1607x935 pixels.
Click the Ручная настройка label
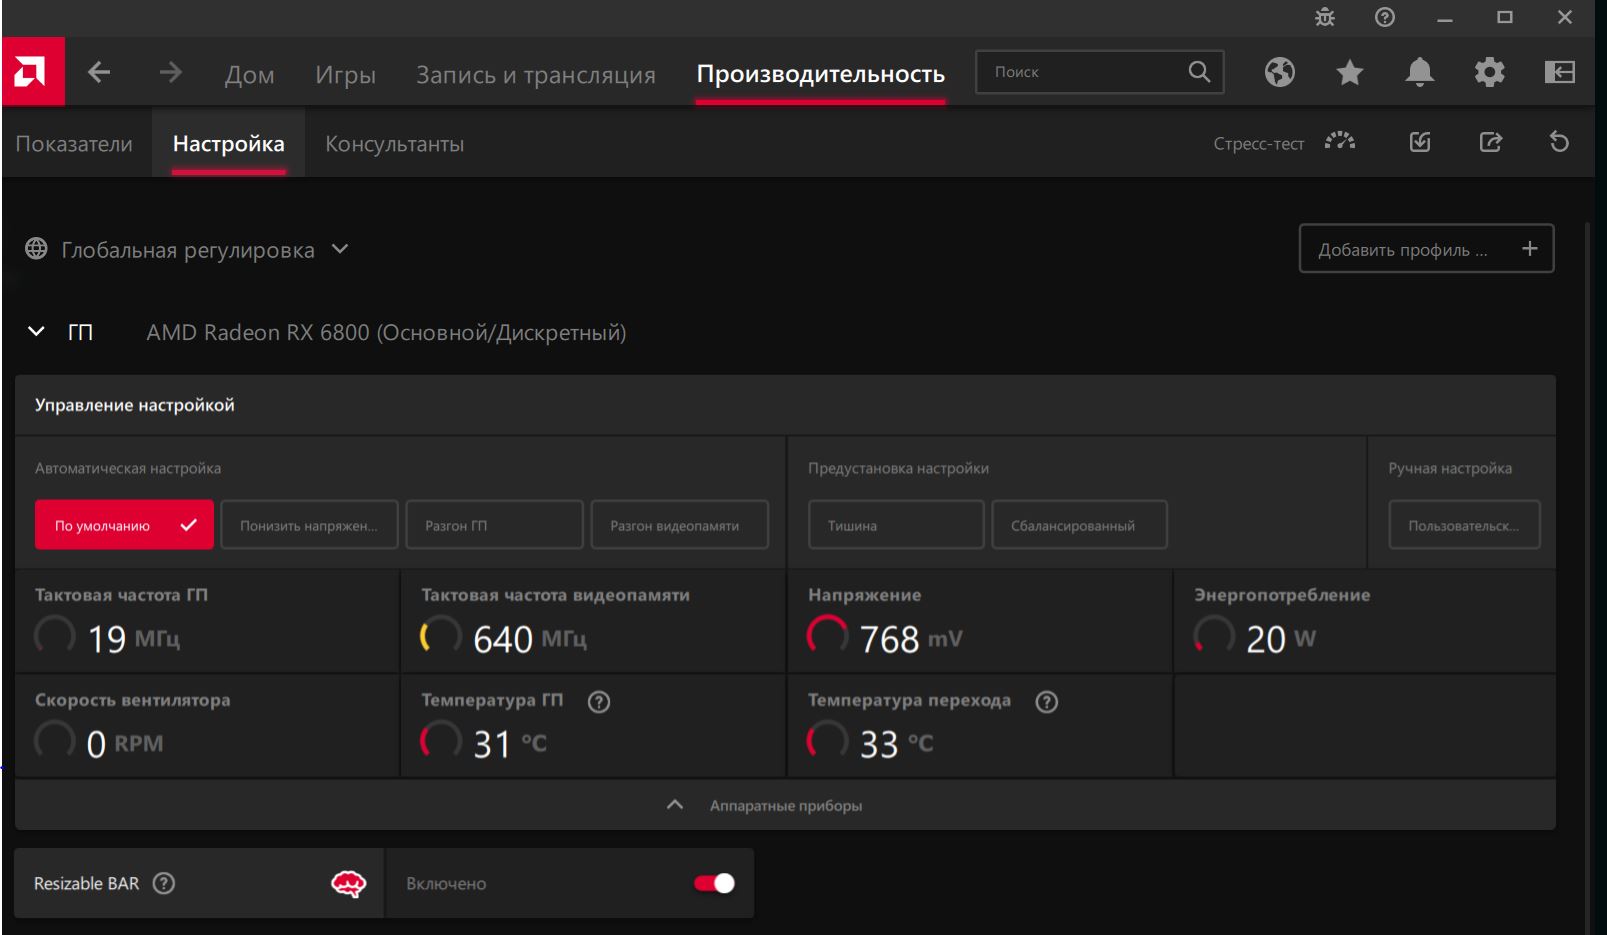point(1450,468)
